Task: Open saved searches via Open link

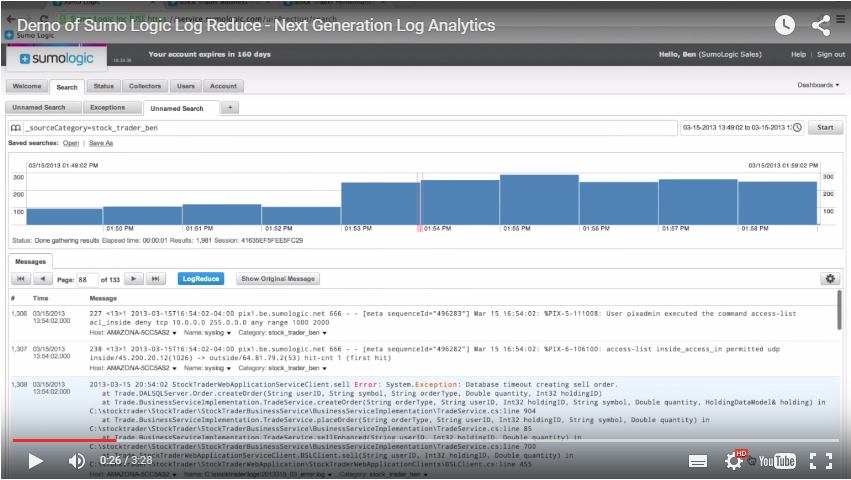Action: pos(71,143)
